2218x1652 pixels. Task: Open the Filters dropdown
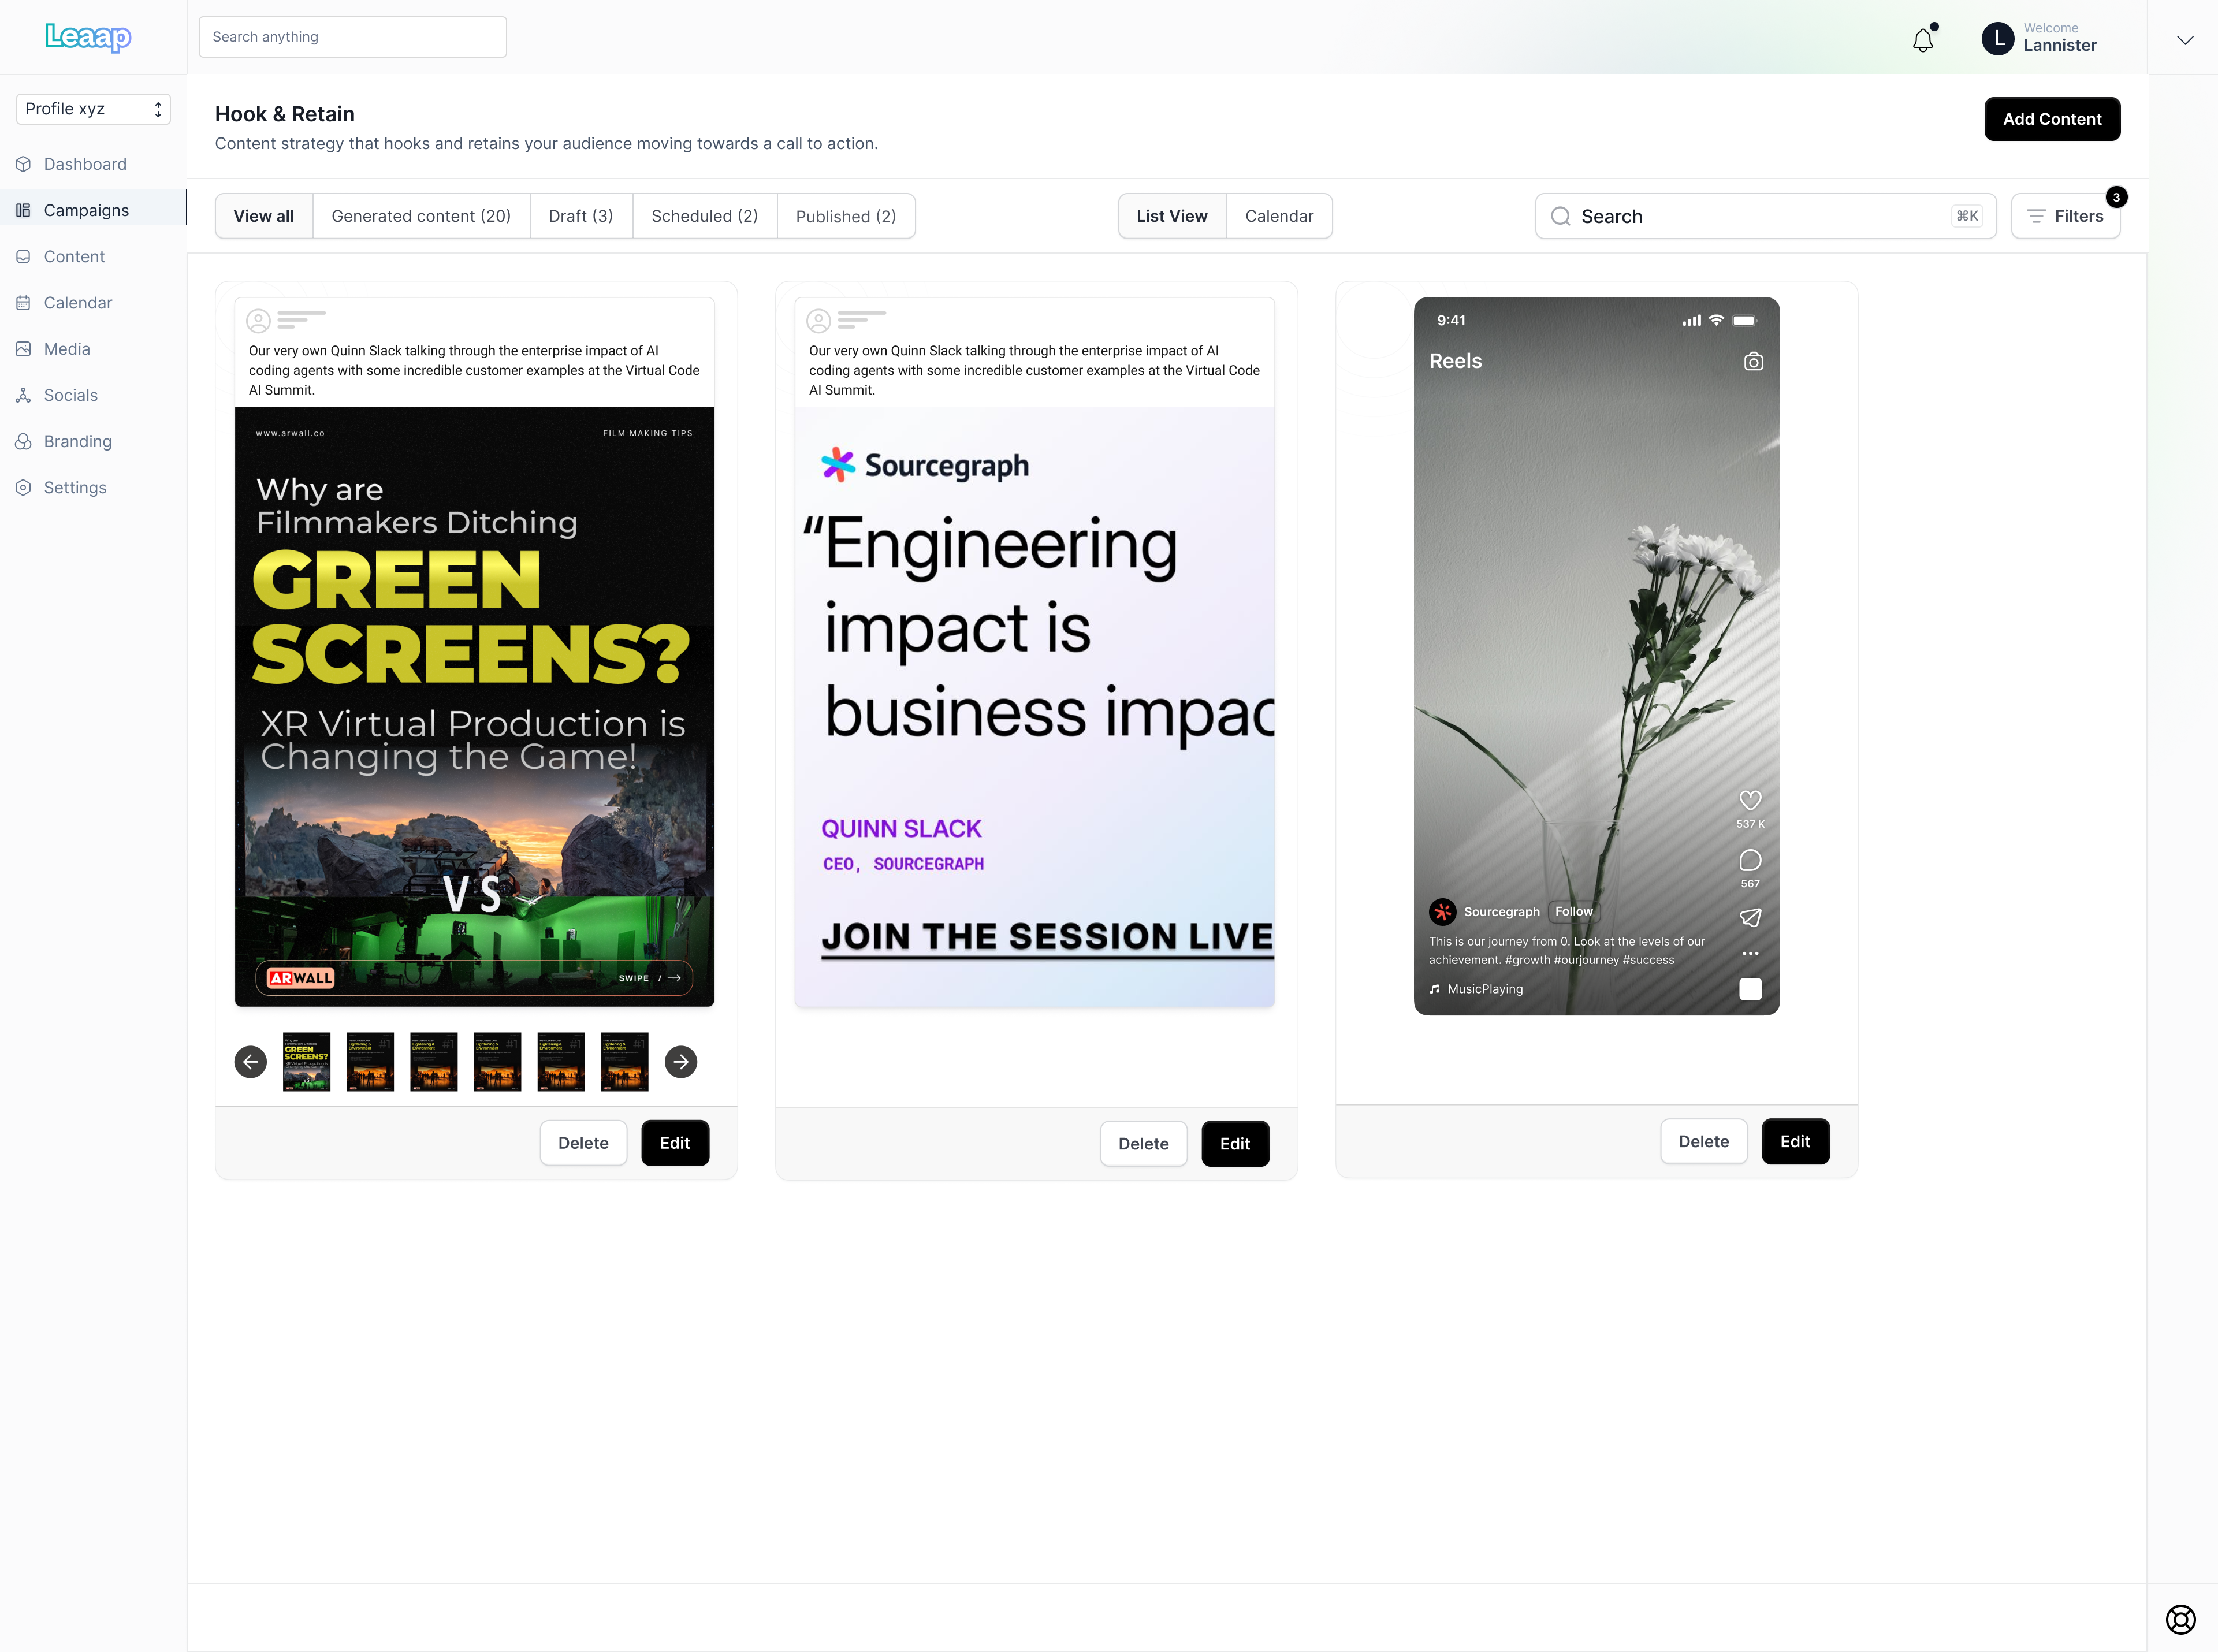click(2065, 216)
